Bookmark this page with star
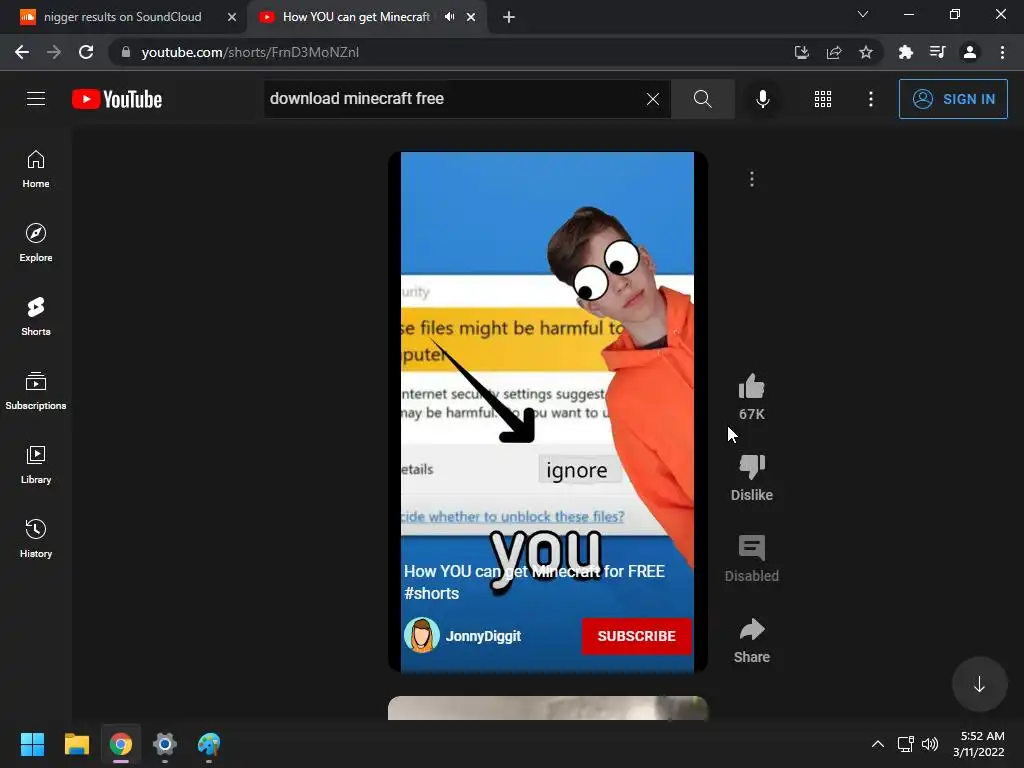The height and width of the screenshot is (768, 1024). tap(865, 52)
